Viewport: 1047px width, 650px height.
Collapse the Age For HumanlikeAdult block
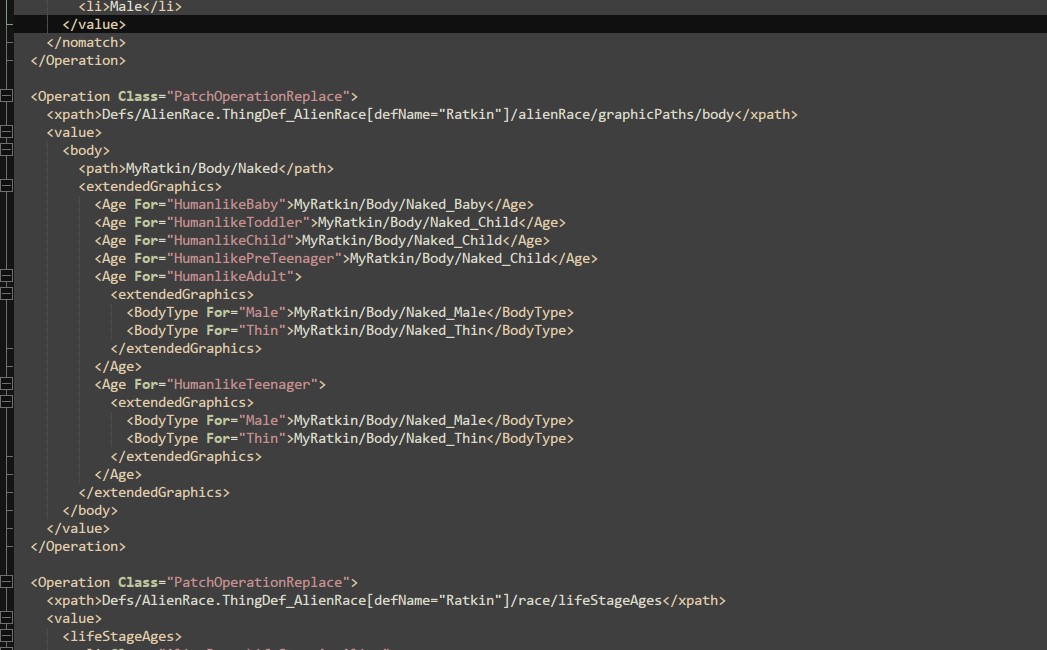click(6, 277)
